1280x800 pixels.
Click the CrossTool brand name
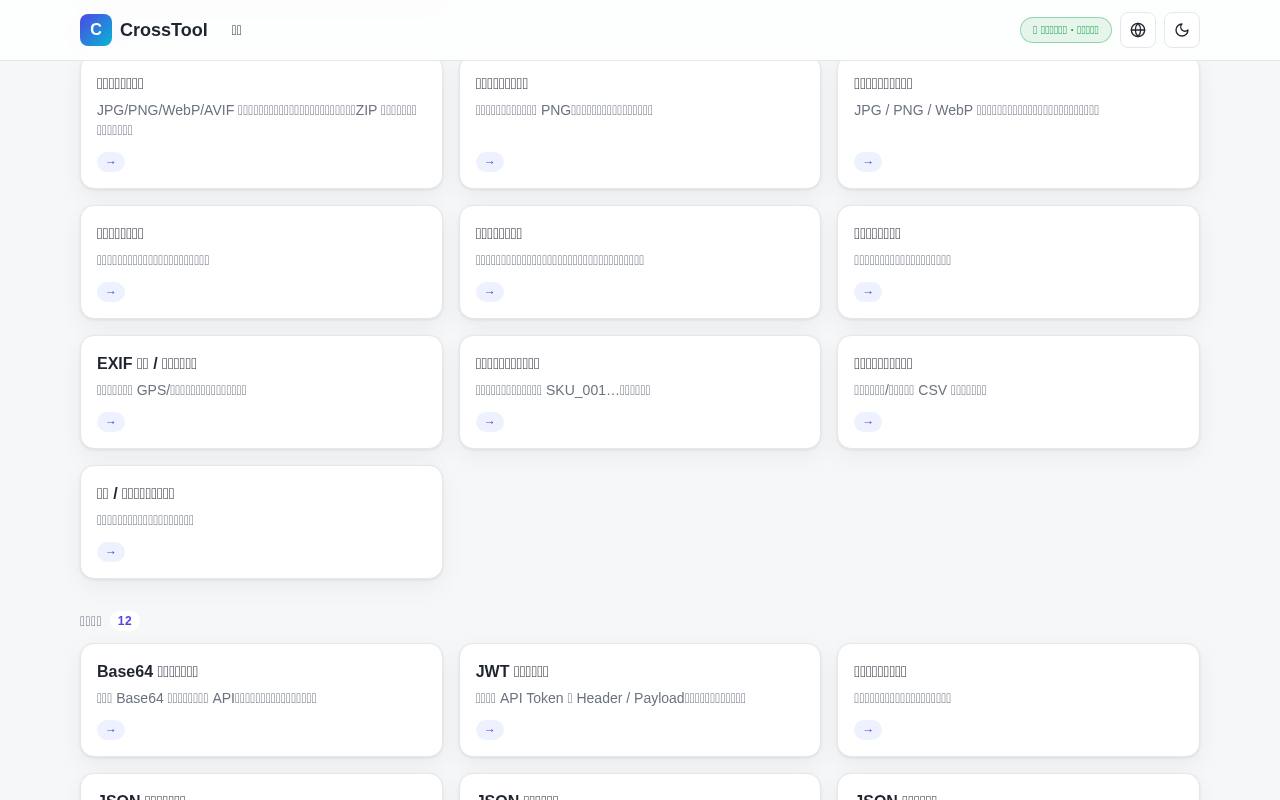pyautogui.click(x=164, y=30)
